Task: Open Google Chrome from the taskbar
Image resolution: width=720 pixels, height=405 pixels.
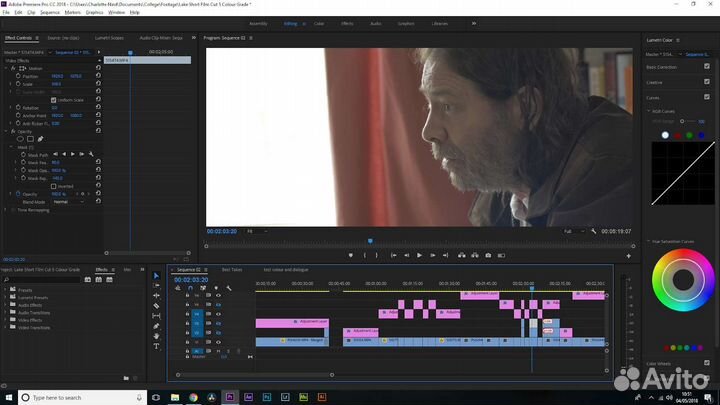Action: tap(193, 397)
